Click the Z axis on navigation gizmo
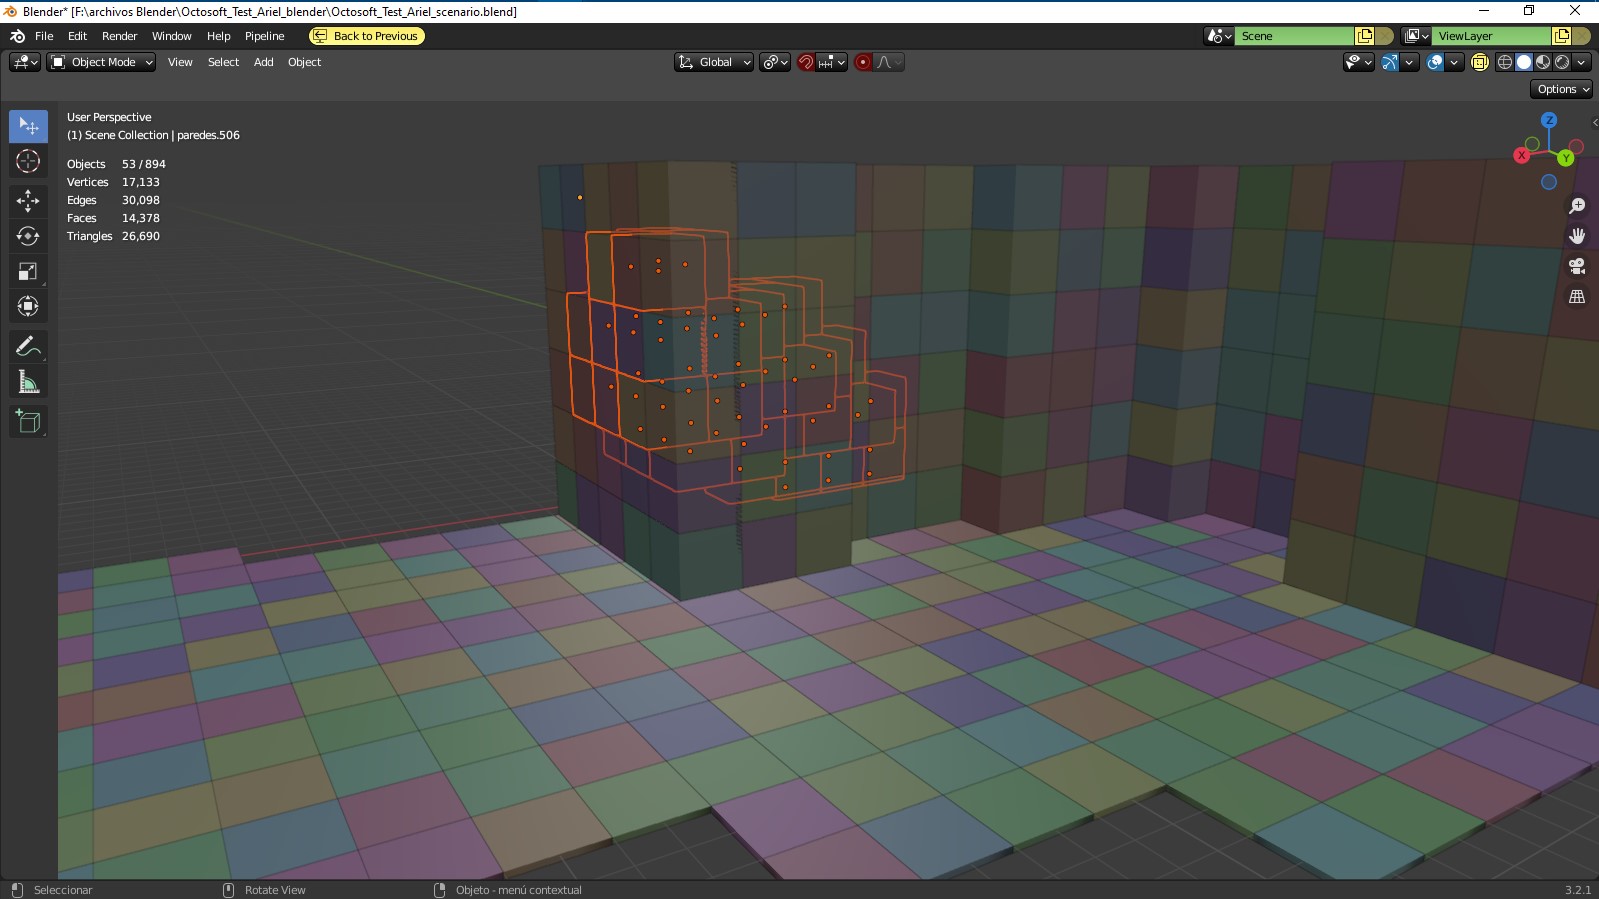 coord(1549,120)
